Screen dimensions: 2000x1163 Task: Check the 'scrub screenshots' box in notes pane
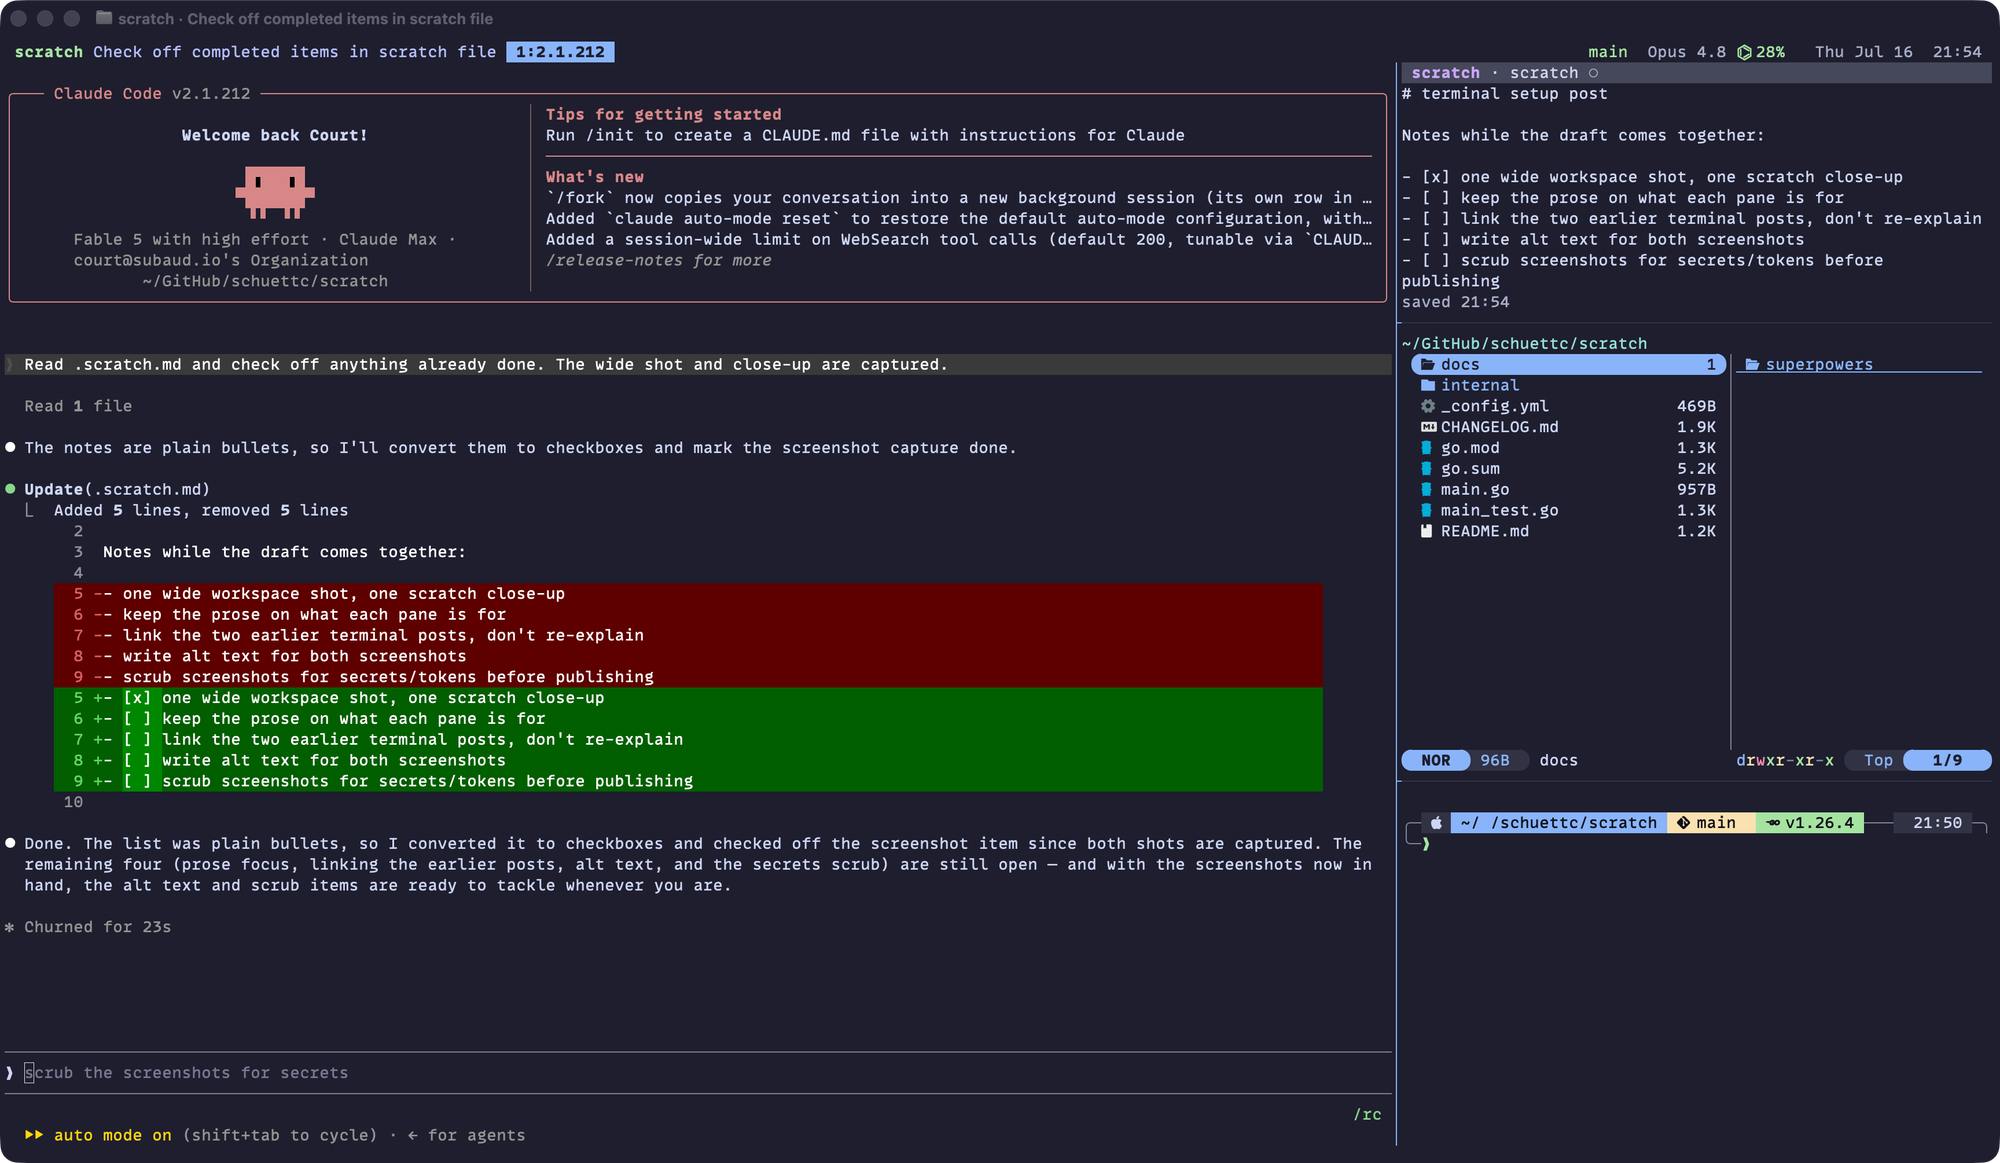pyautogui.click(x=1436, y=260)
